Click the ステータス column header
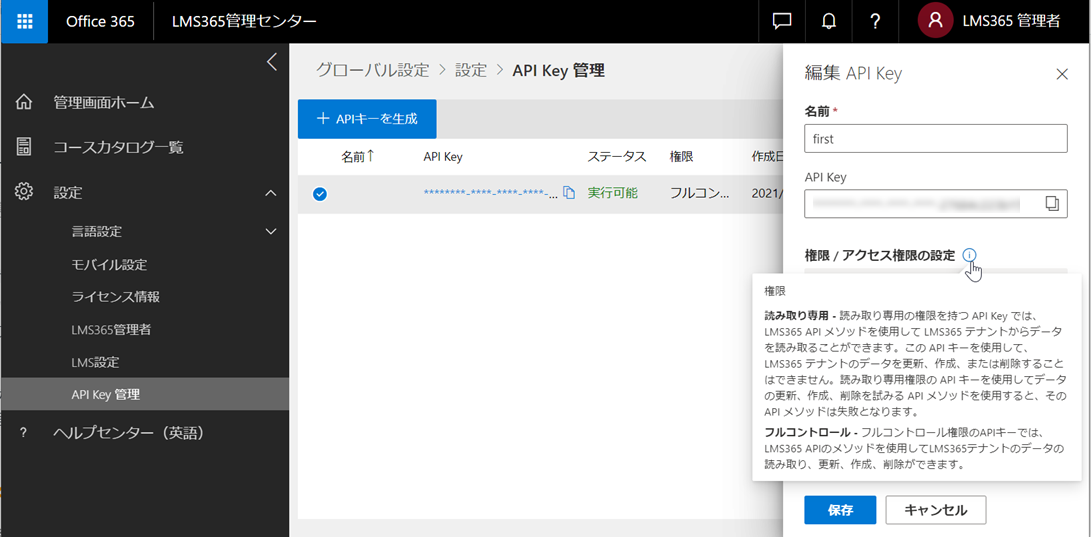 (617, 157)
